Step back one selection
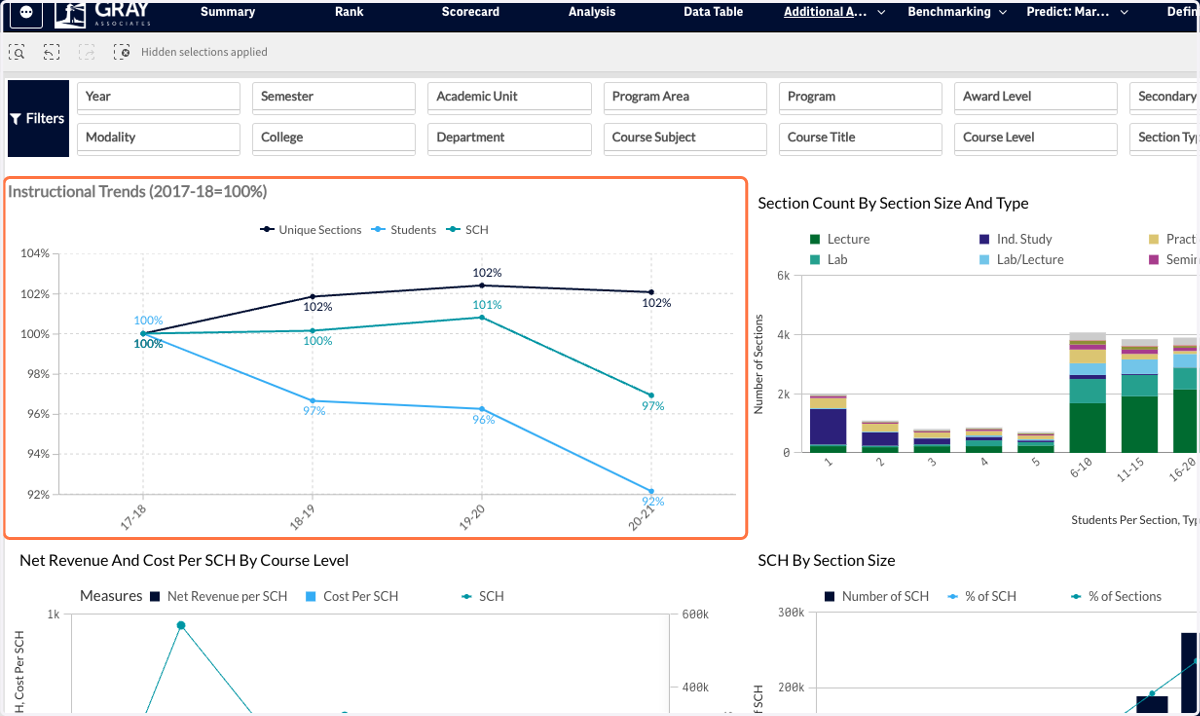The height and width of the screenshot is (716, 1200). [51, 52]
